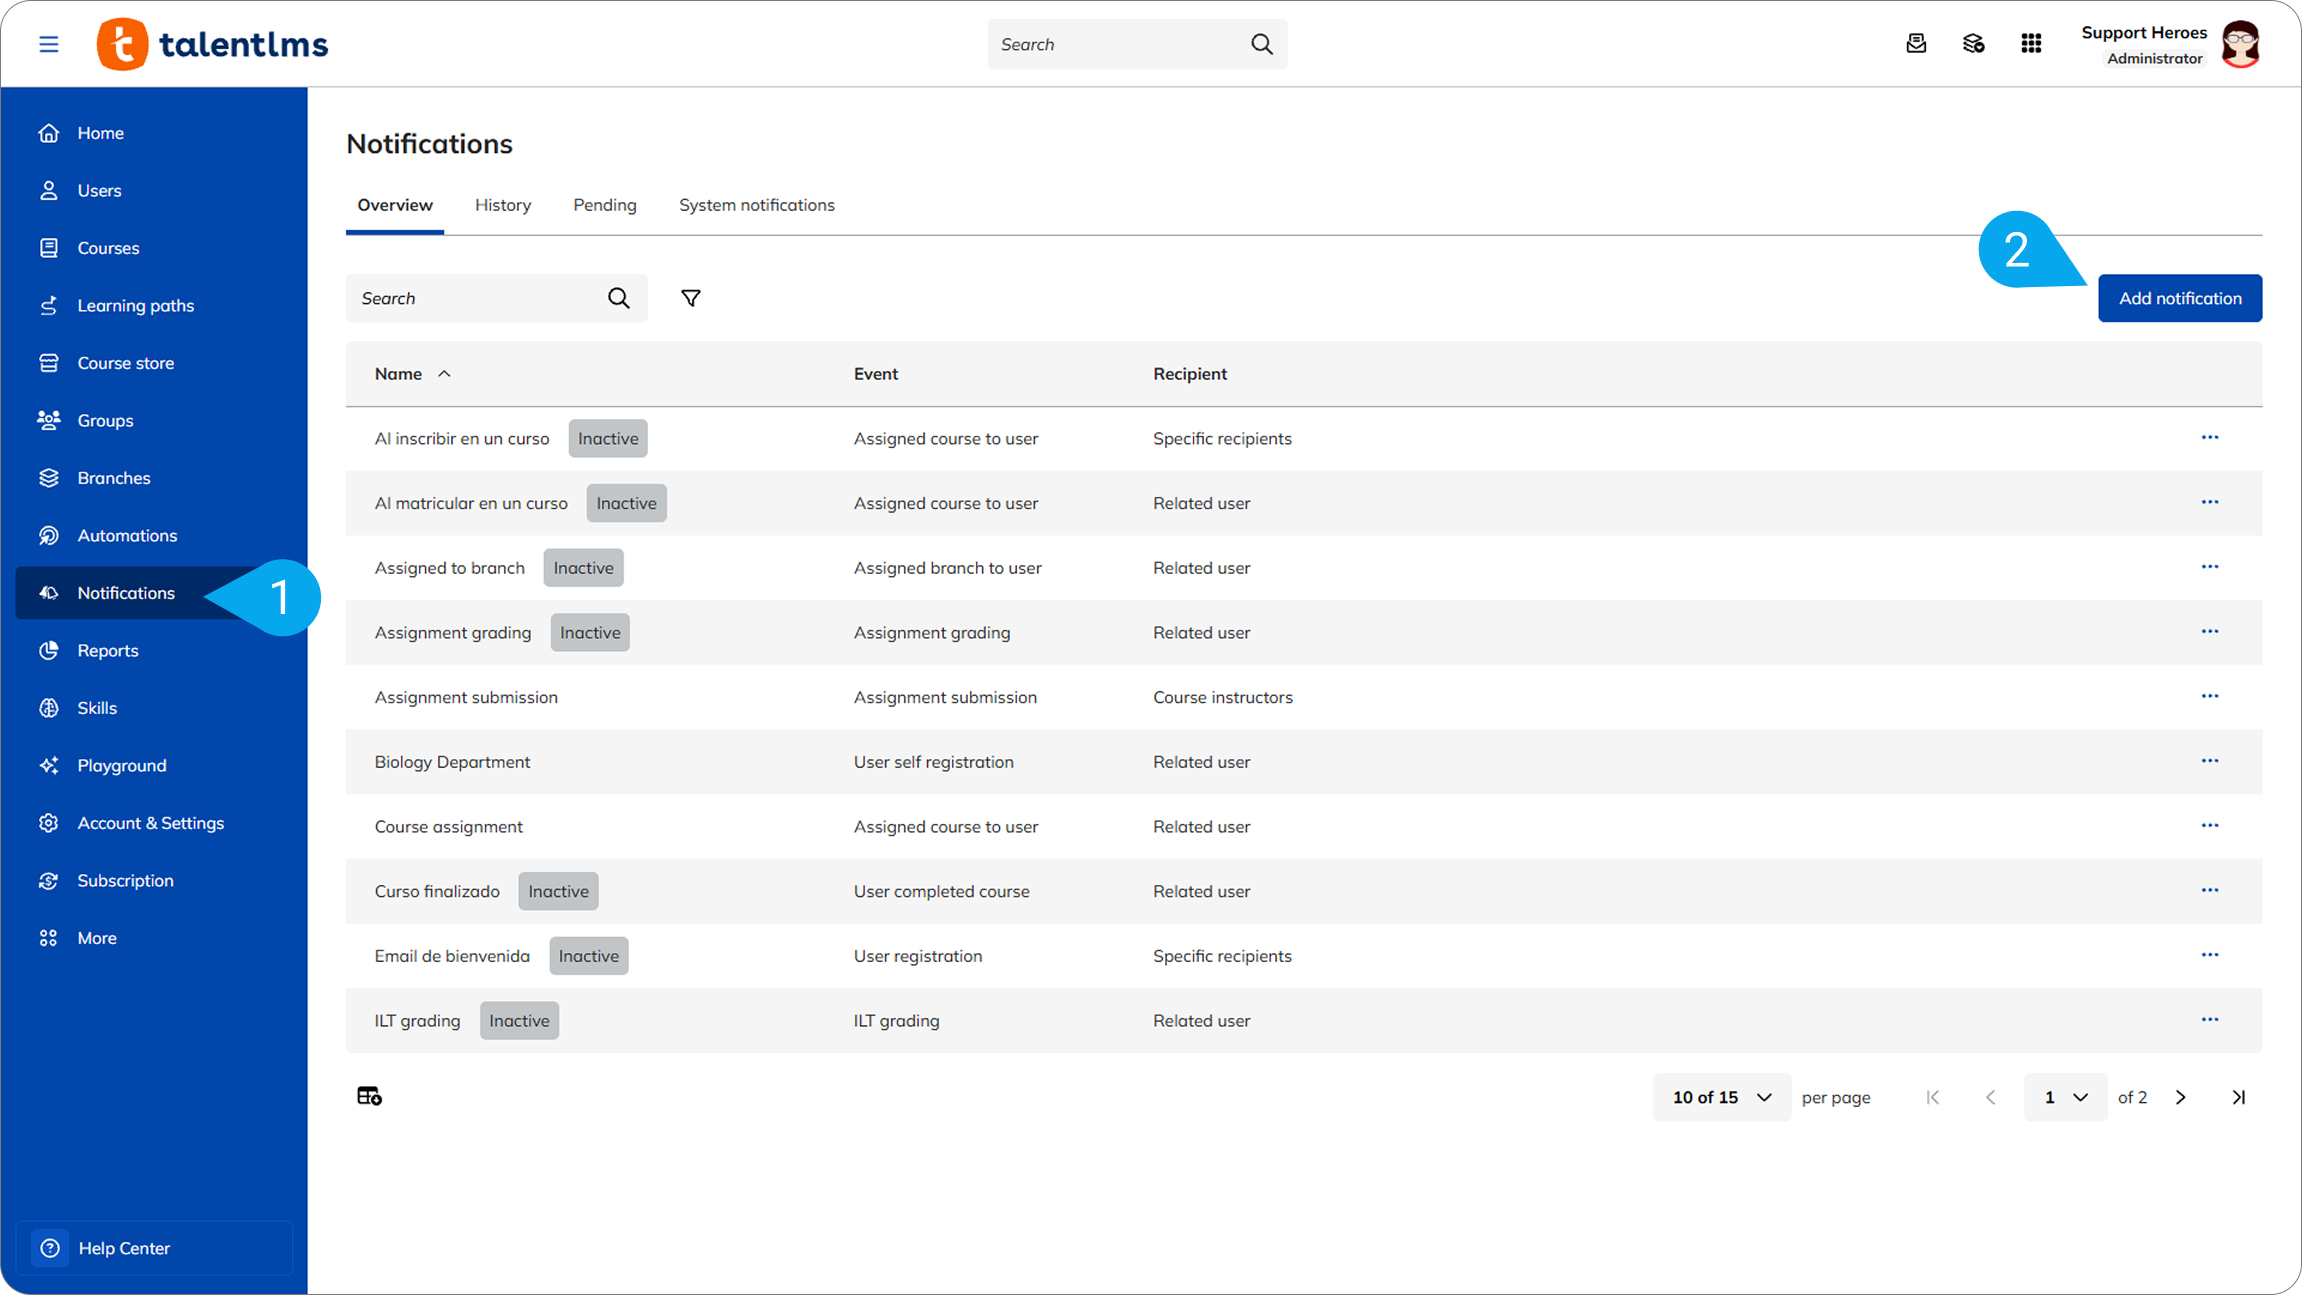Open the page number dropdown
The height and width of the screenshot is (1295, 2302).
(x=2065, y=1097)
